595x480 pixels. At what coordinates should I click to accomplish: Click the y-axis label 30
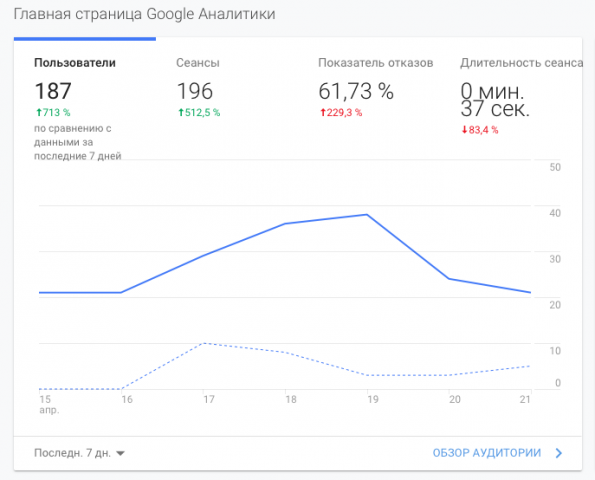[x=555, y=259]
